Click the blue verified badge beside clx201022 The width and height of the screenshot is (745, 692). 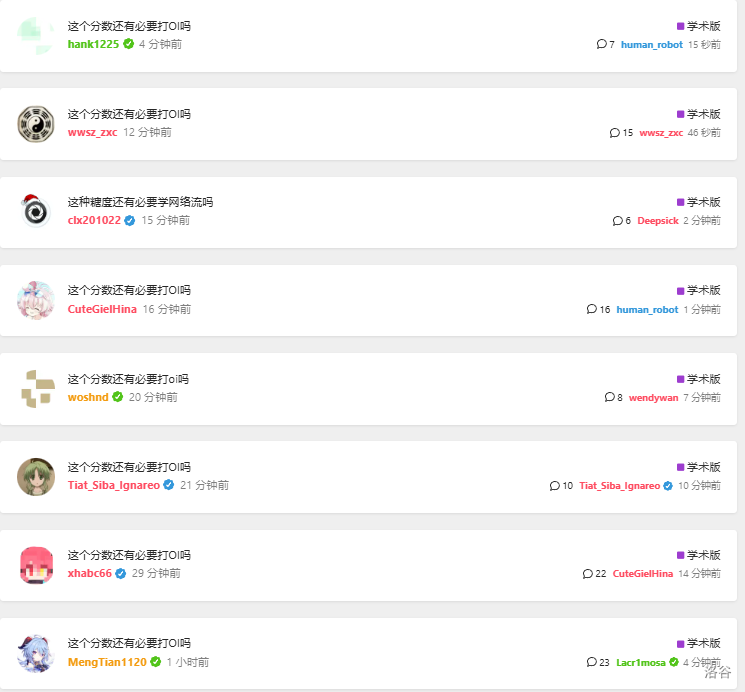(x=129, y=221)
